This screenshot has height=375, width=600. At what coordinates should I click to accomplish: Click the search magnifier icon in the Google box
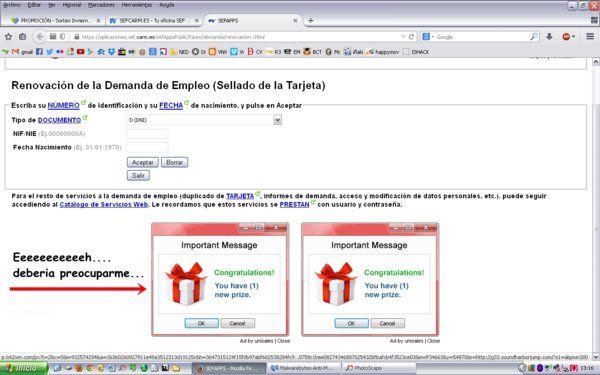point(534,37)
